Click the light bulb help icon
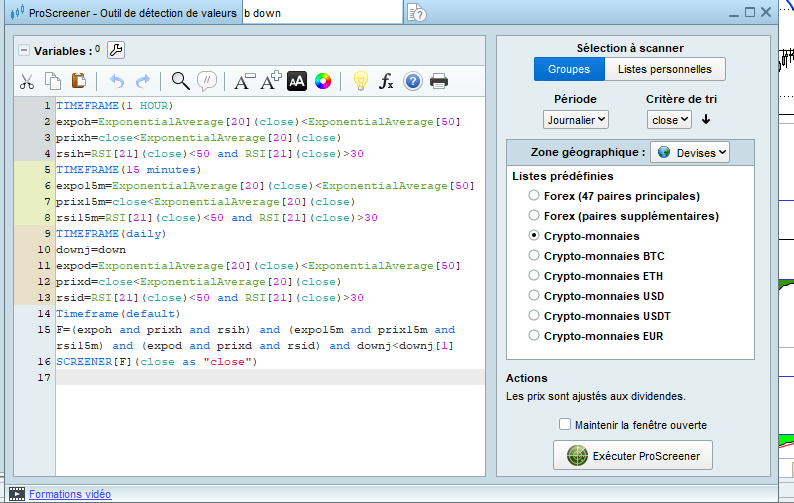The width and height of the screenshot is (794, 503). 361,81
